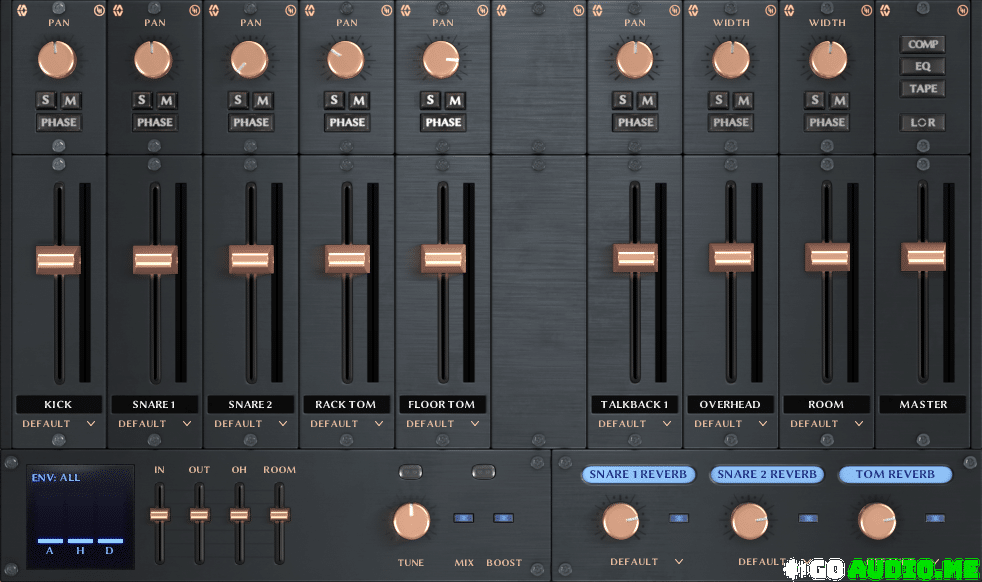
Task: Solo the Kick channel
Action: click(x=46, y=100)
